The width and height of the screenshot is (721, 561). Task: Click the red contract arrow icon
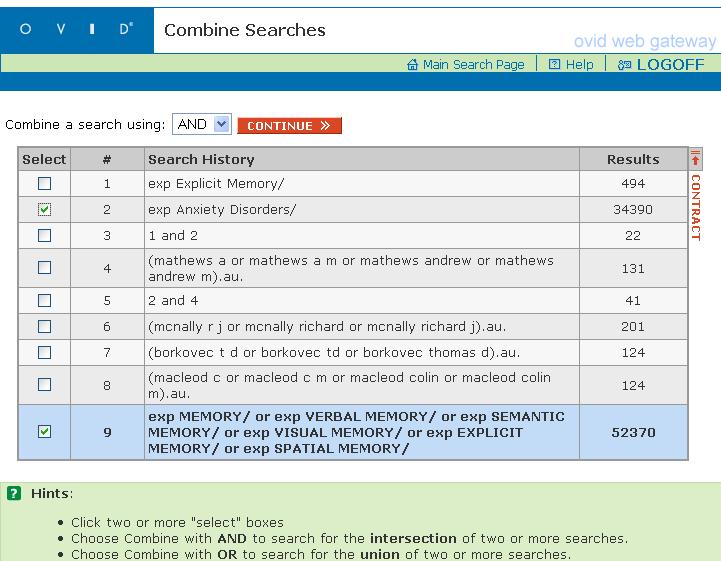(695, 158)
